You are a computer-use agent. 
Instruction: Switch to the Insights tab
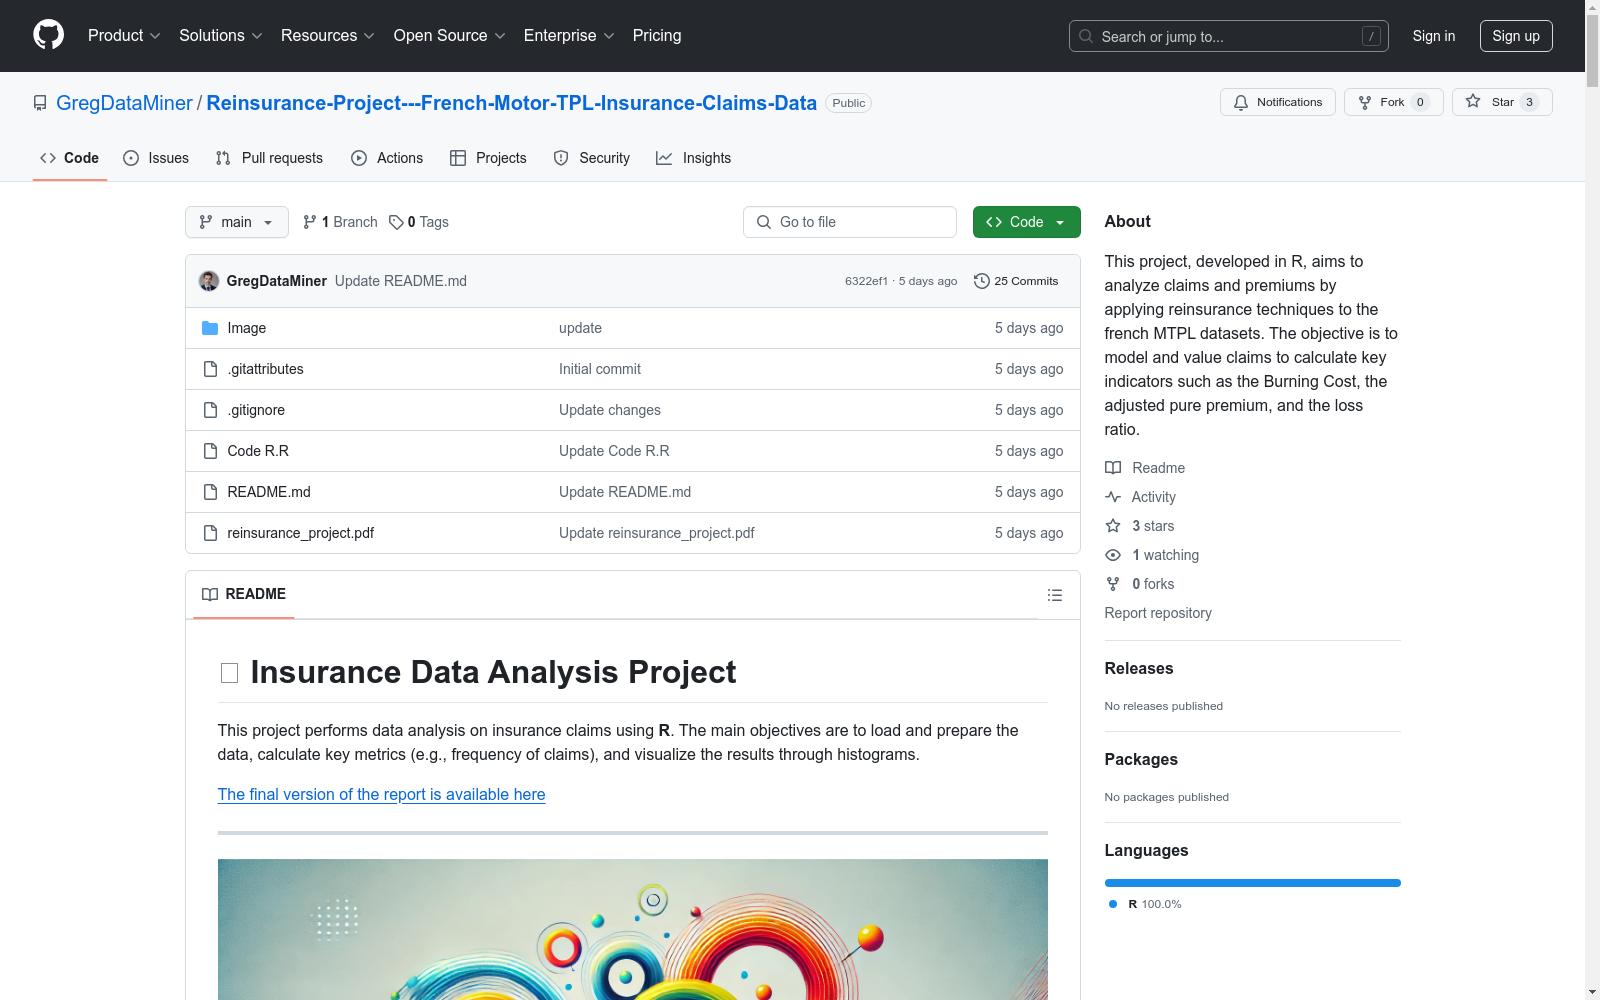694,158
